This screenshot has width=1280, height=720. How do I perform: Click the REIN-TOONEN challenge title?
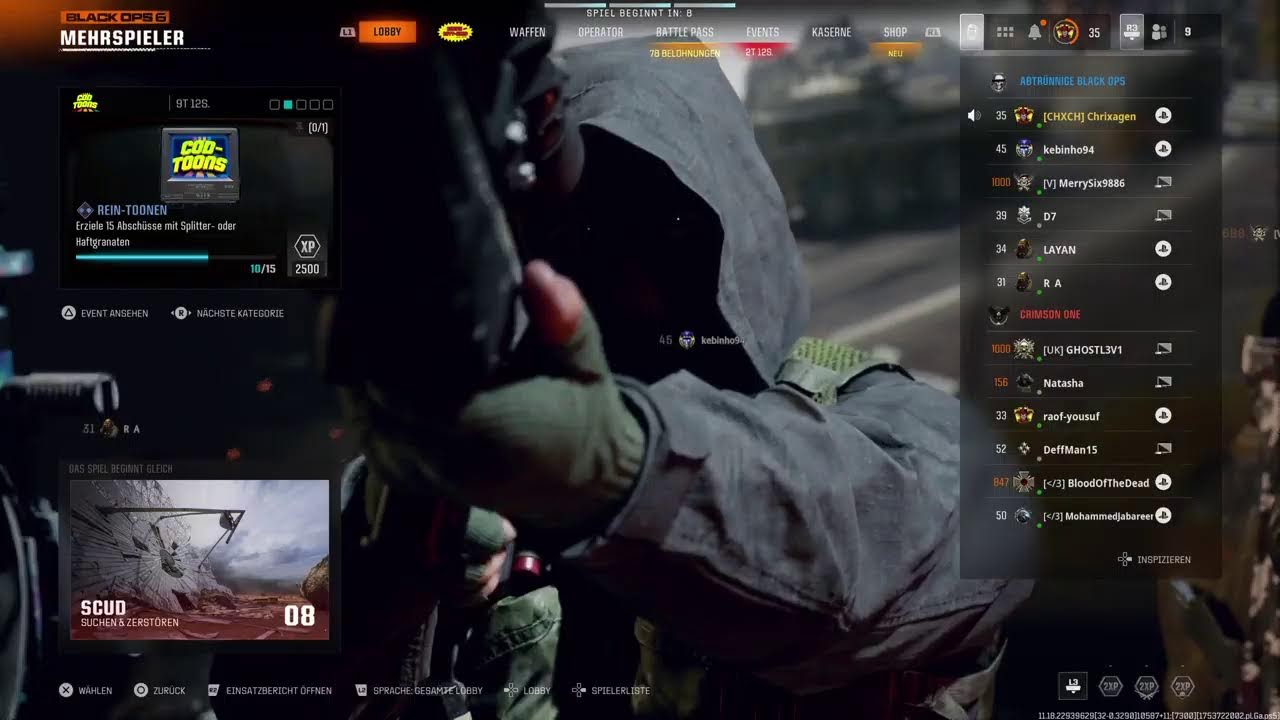coord(132,210)
